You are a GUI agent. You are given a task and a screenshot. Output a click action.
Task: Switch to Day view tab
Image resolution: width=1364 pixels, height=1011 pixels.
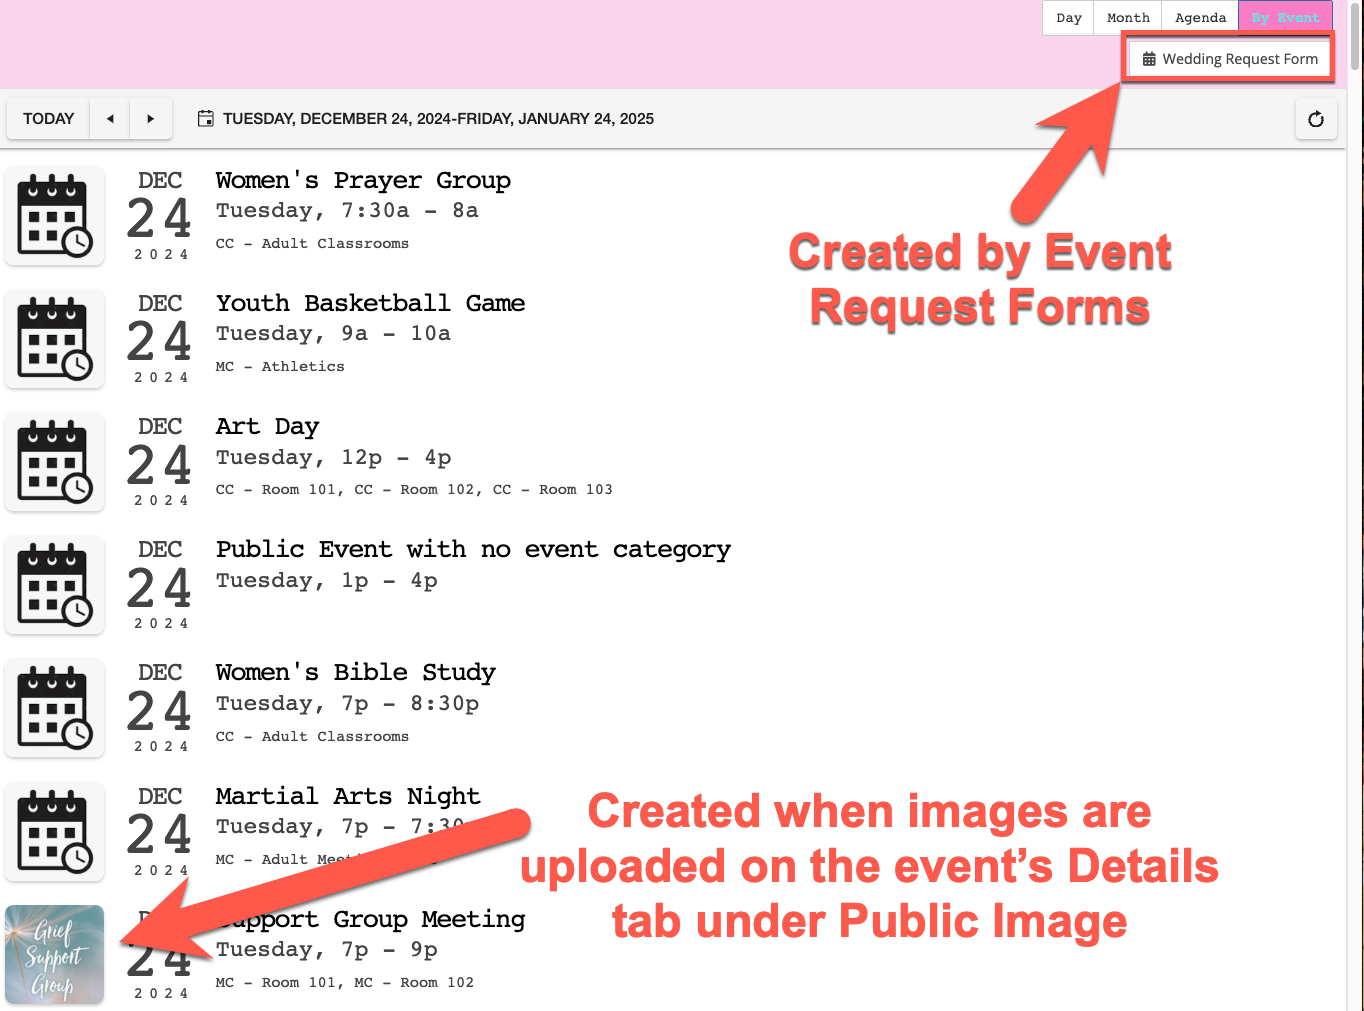pos(1068,18)
